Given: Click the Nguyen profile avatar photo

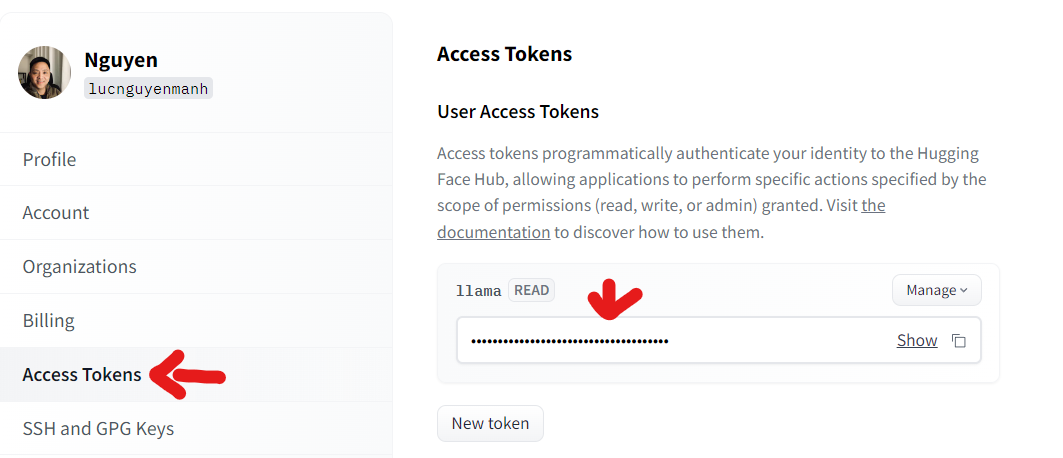Looking at the screenshot, I should tap(44, 72).
